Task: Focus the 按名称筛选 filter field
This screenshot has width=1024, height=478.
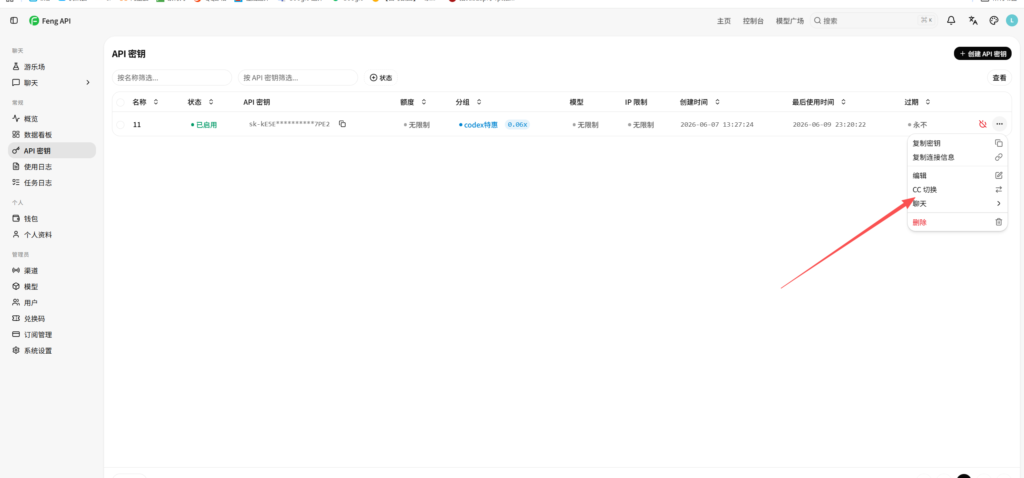Action: click(x=172, y=78)
